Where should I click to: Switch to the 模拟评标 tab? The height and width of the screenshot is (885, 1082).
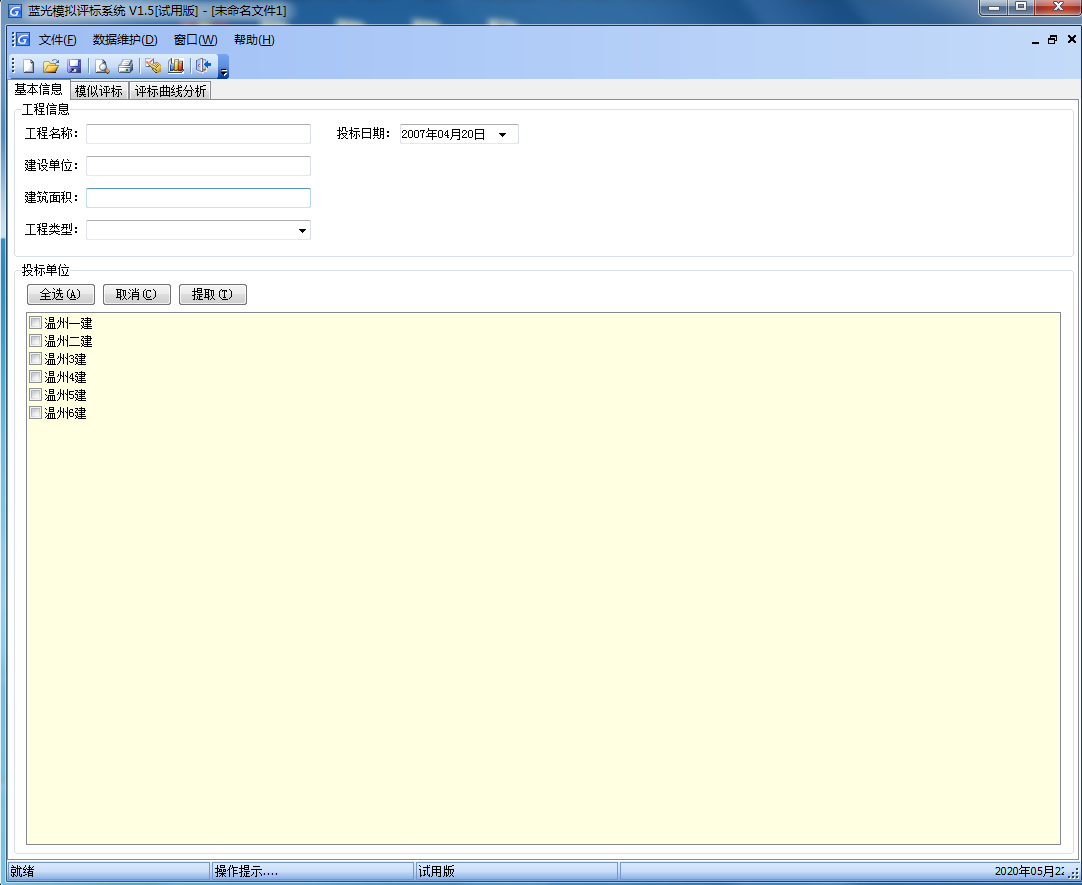[x=99, y=91]
